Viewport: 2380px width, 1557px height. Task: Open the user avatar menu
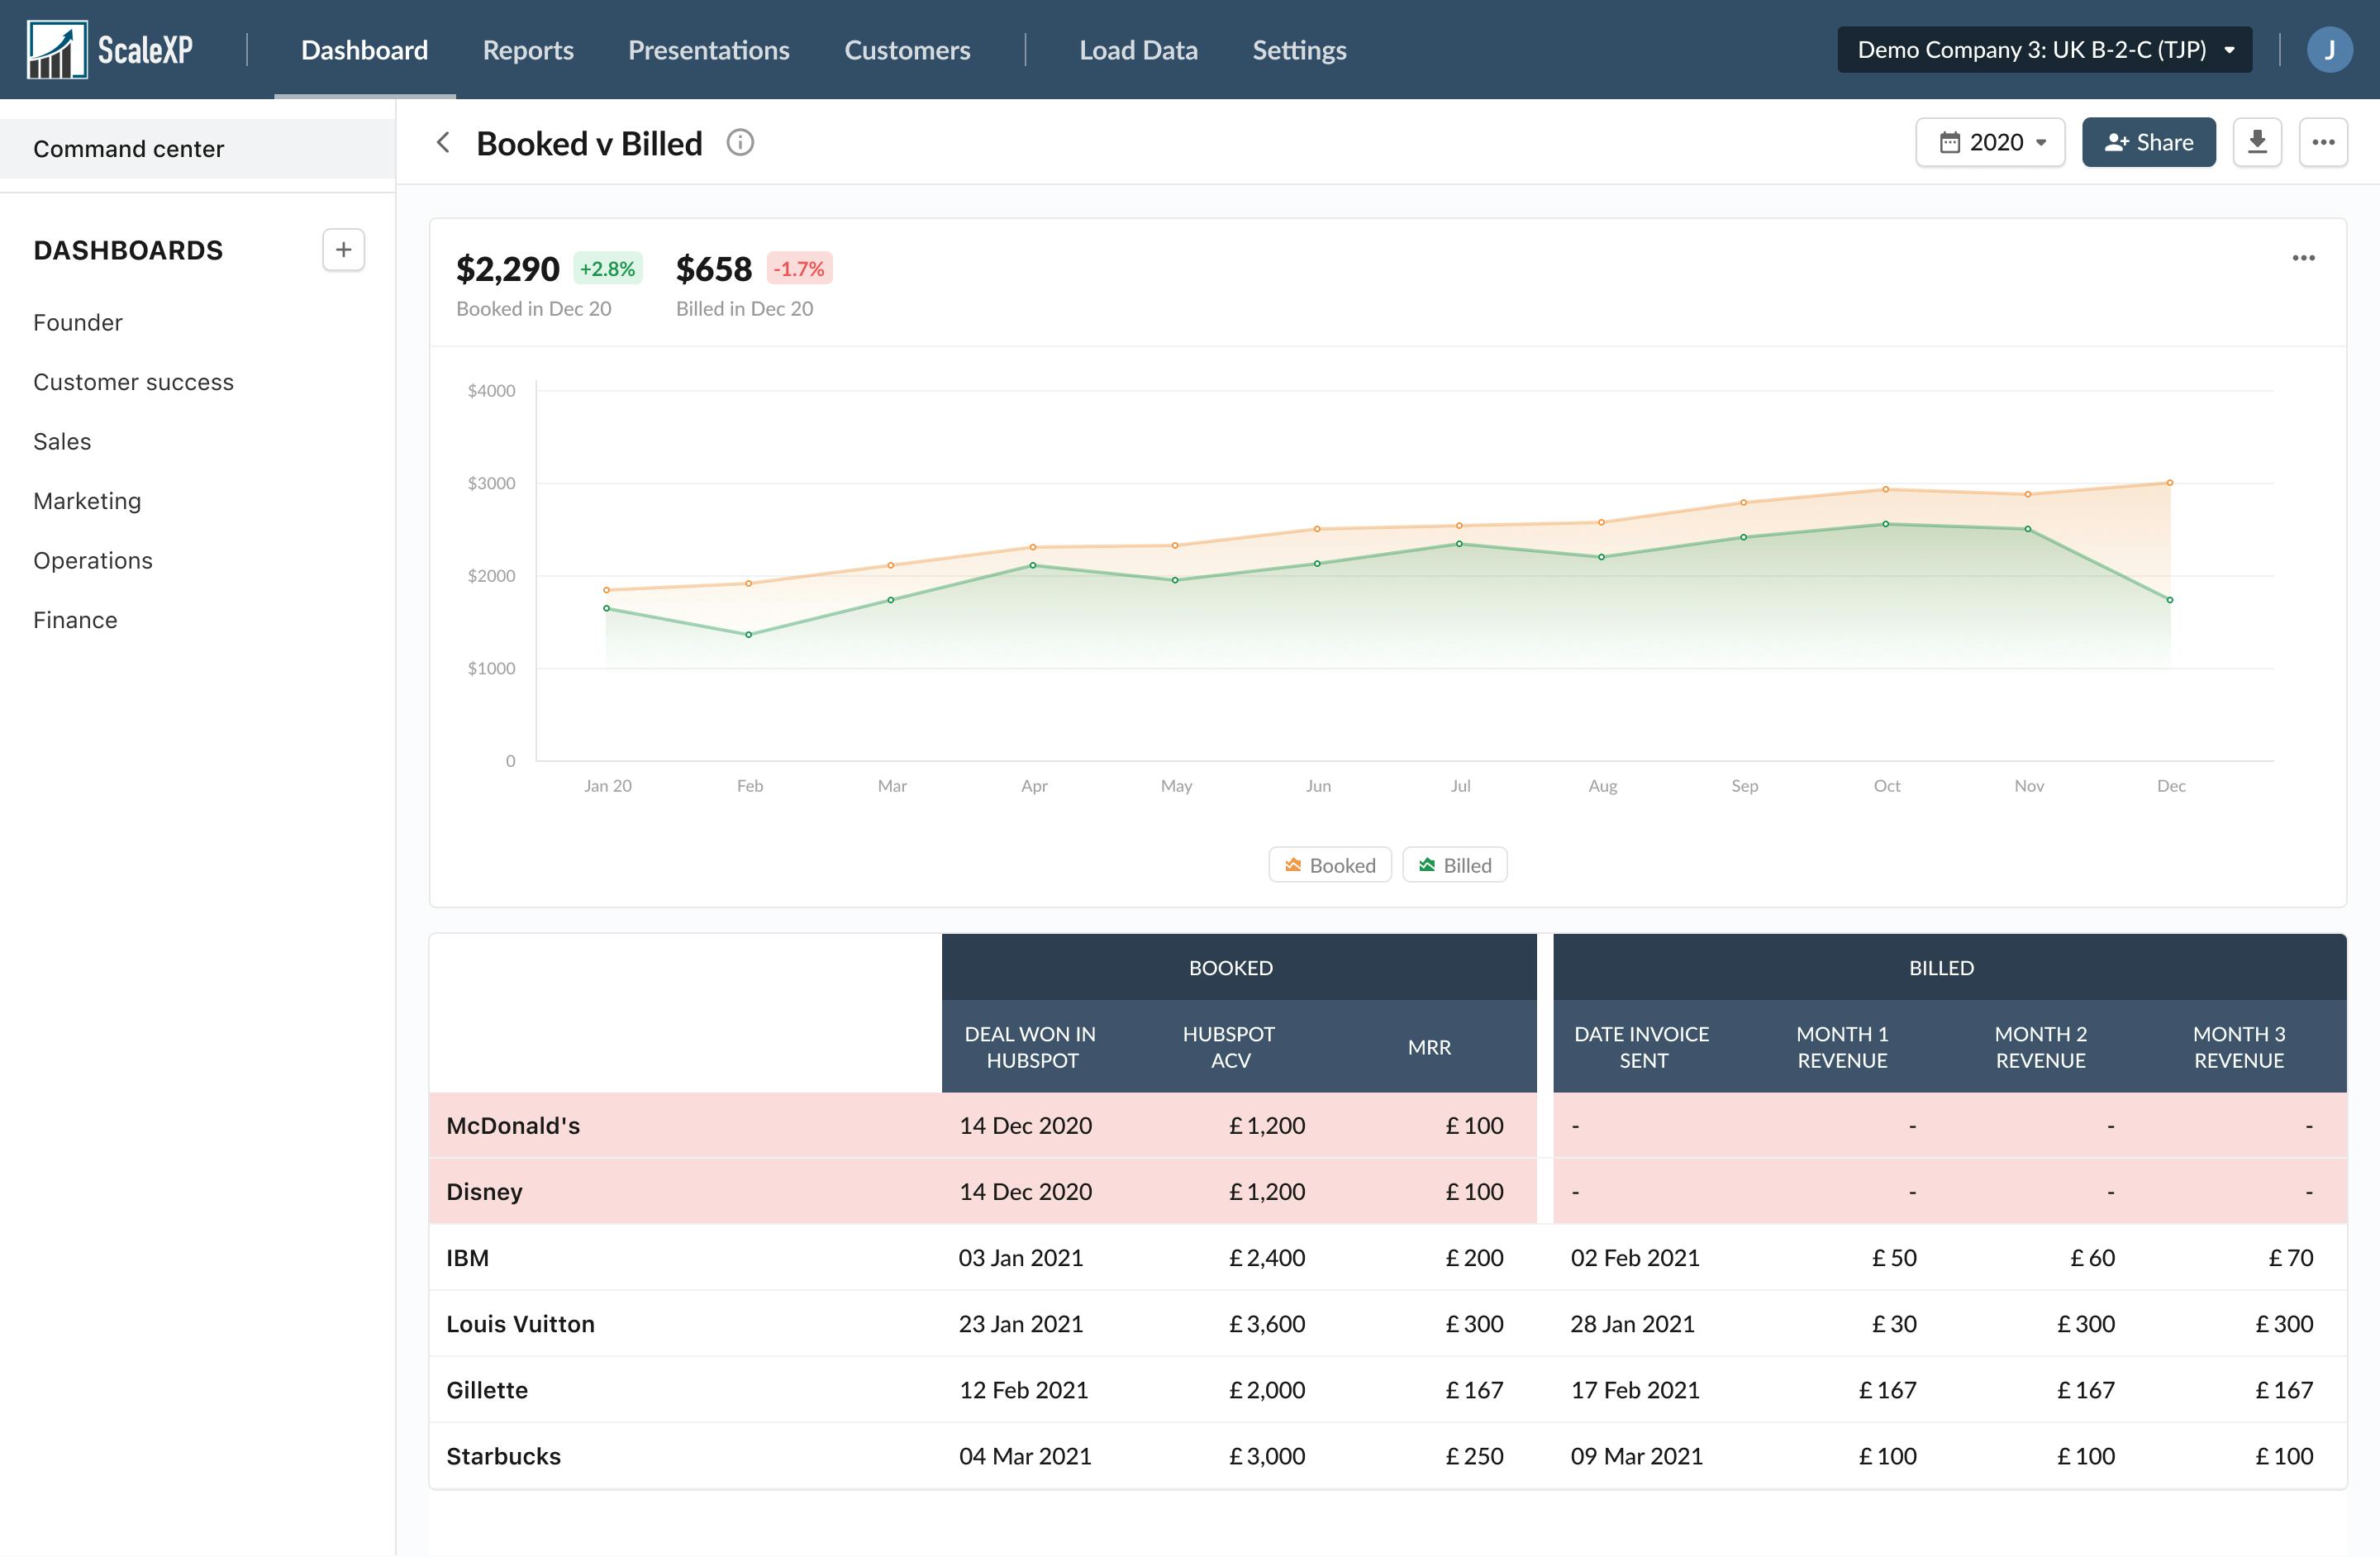pyautogui.click(x=2331, y=48)
